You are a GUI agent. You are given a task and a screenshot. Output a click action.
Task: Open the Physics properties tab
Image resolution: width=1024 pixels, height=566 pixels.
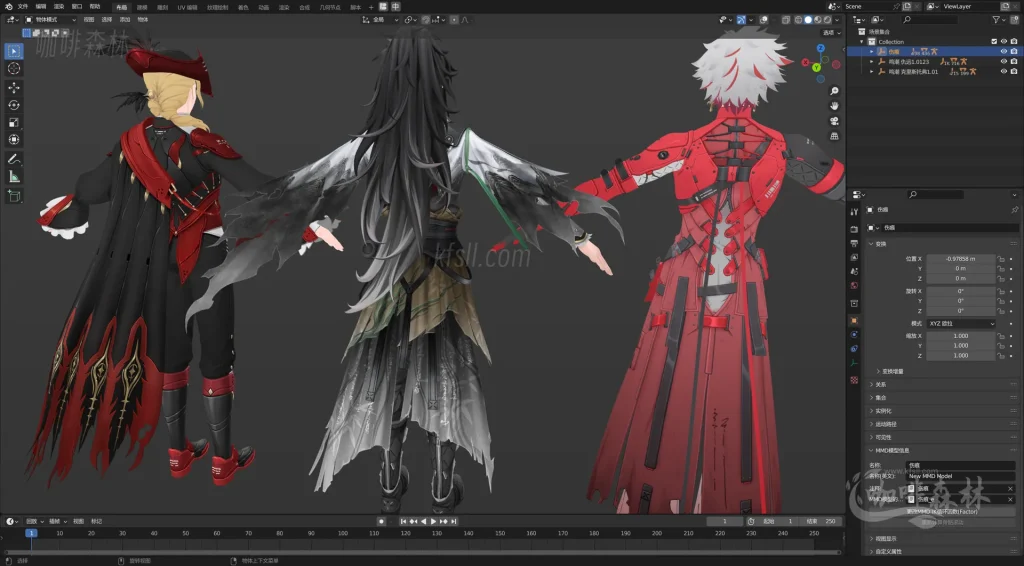click(x=854, y=334)
